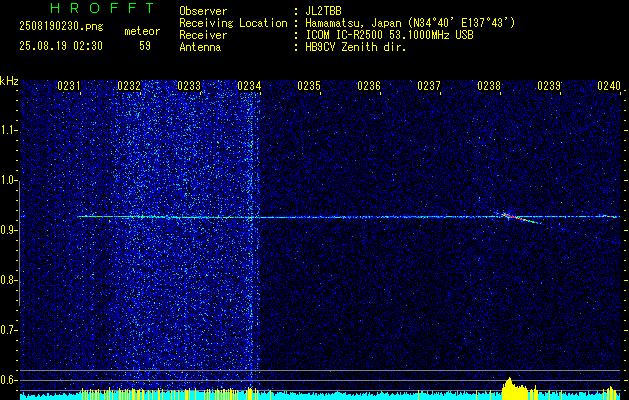Click the 0231 time marker
Image resolution: width=629 pixels, height=400 pixels.
point(69,86)
